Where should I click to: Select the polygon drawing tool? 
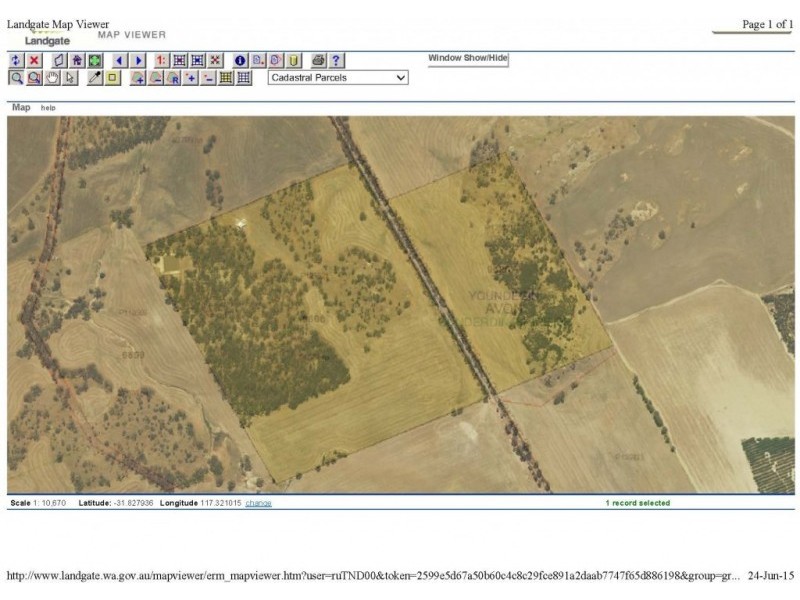tap(58, 60)
